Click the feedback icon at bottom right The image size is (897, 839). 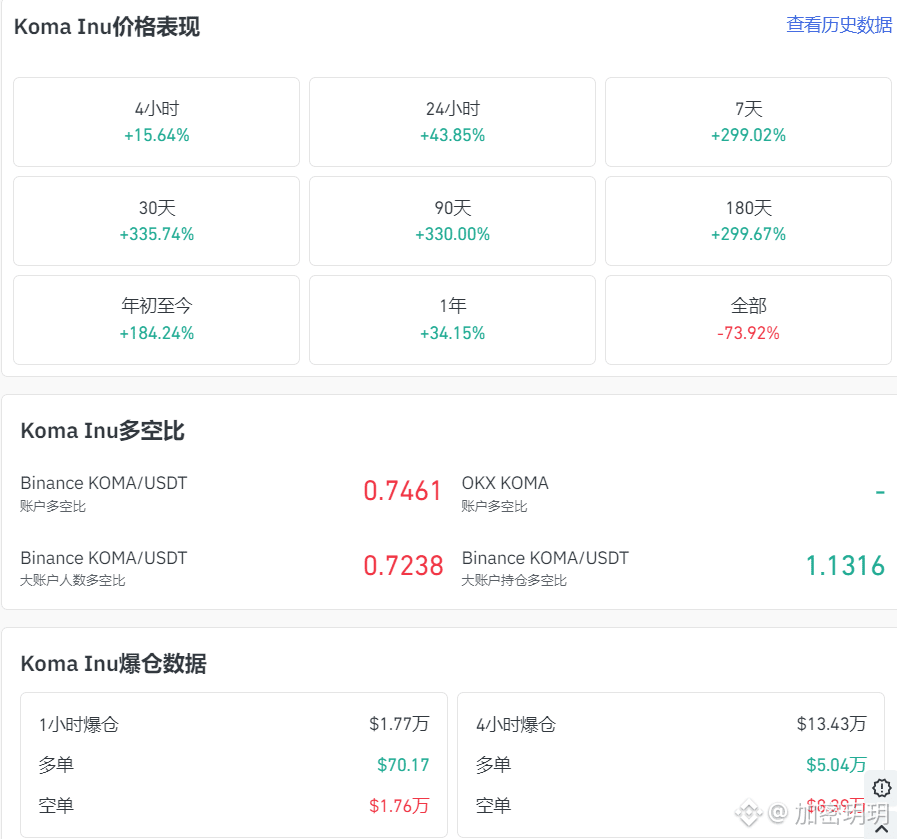click(882, 788)
